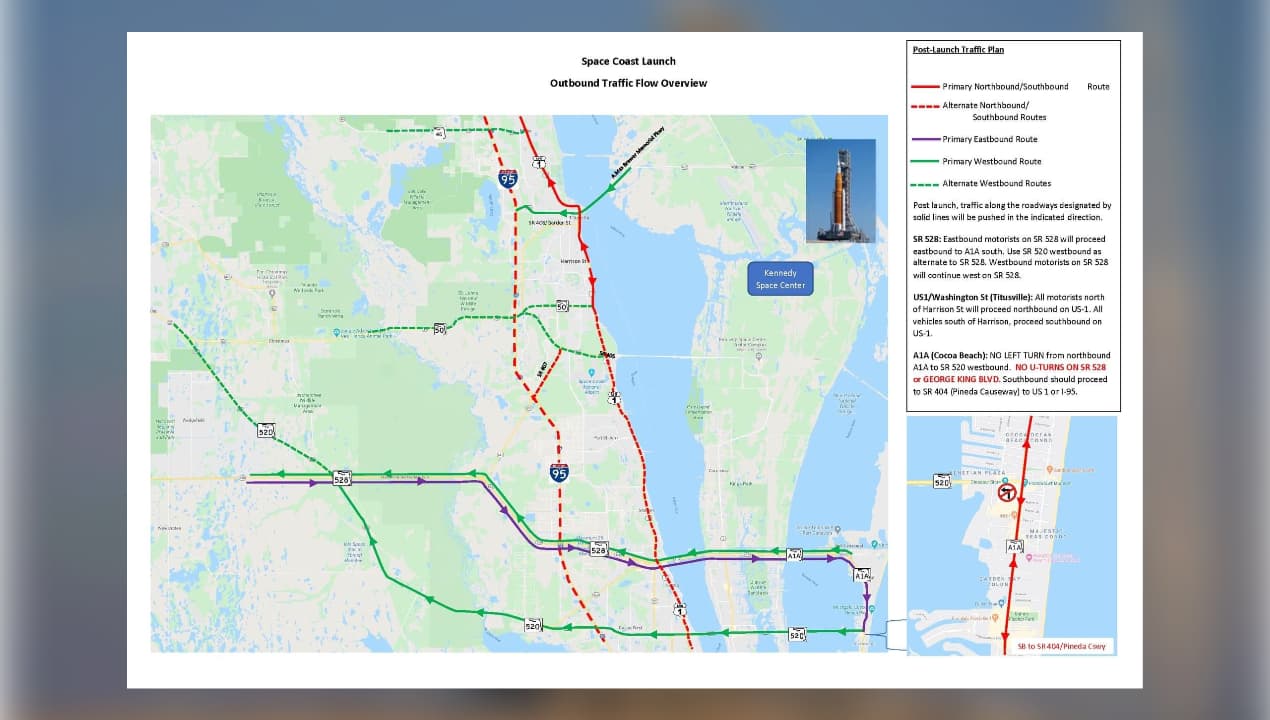1270x720 pixels.
Task: Click the Space Coast Launch title
Action: coord(628,62)
